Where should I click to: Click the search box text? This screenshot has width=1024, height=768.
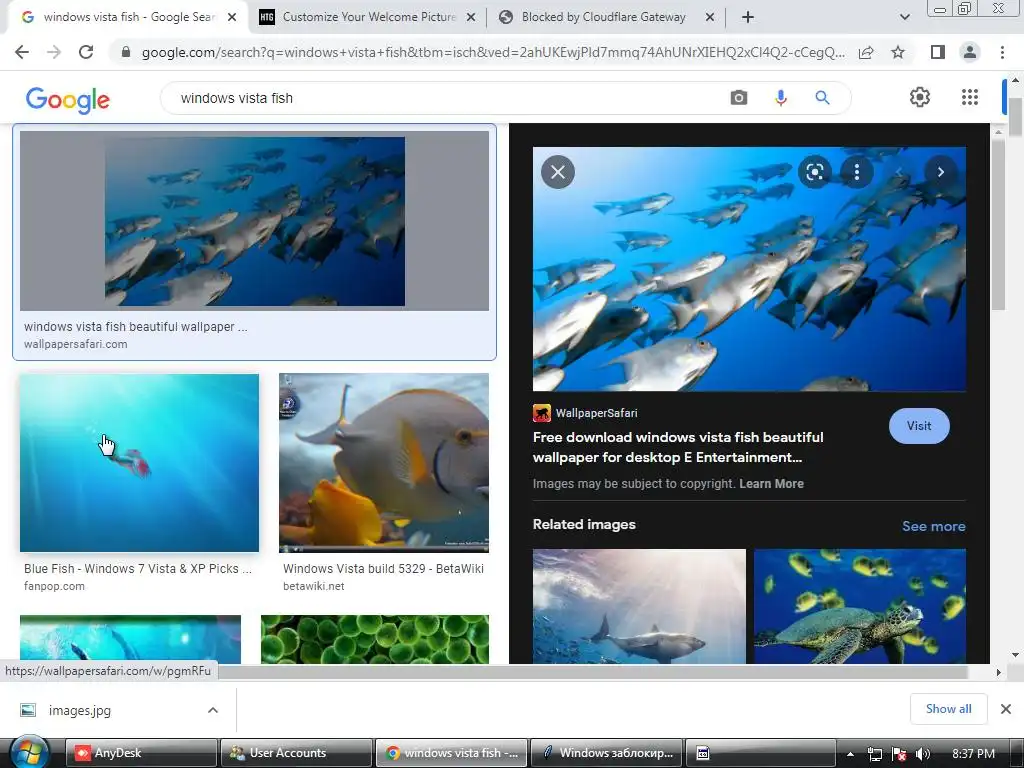click(x=236, y=98)
